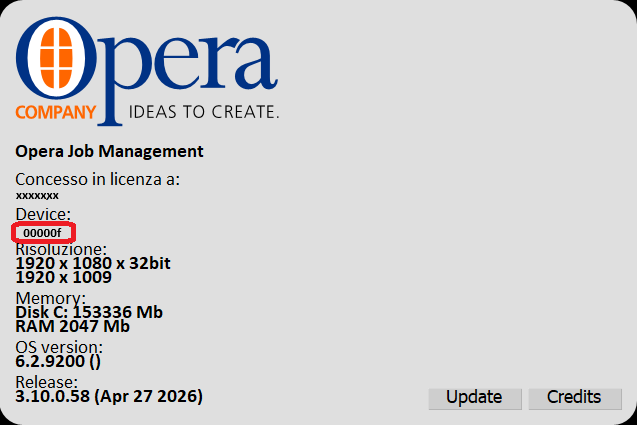Screen dimensions: 637x425
Task: Click the Device label
Action: click(43, 215)
